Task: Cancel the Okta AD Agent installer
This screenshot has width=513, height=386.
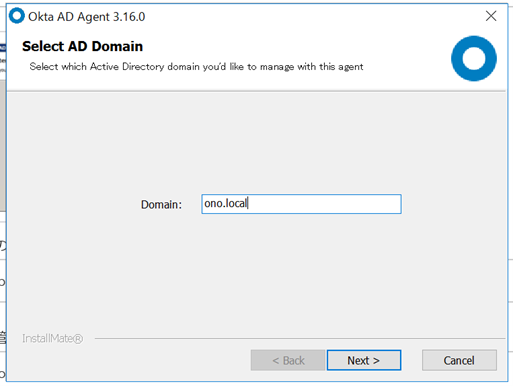Action: pyautogui.click(x=459, y=360)
